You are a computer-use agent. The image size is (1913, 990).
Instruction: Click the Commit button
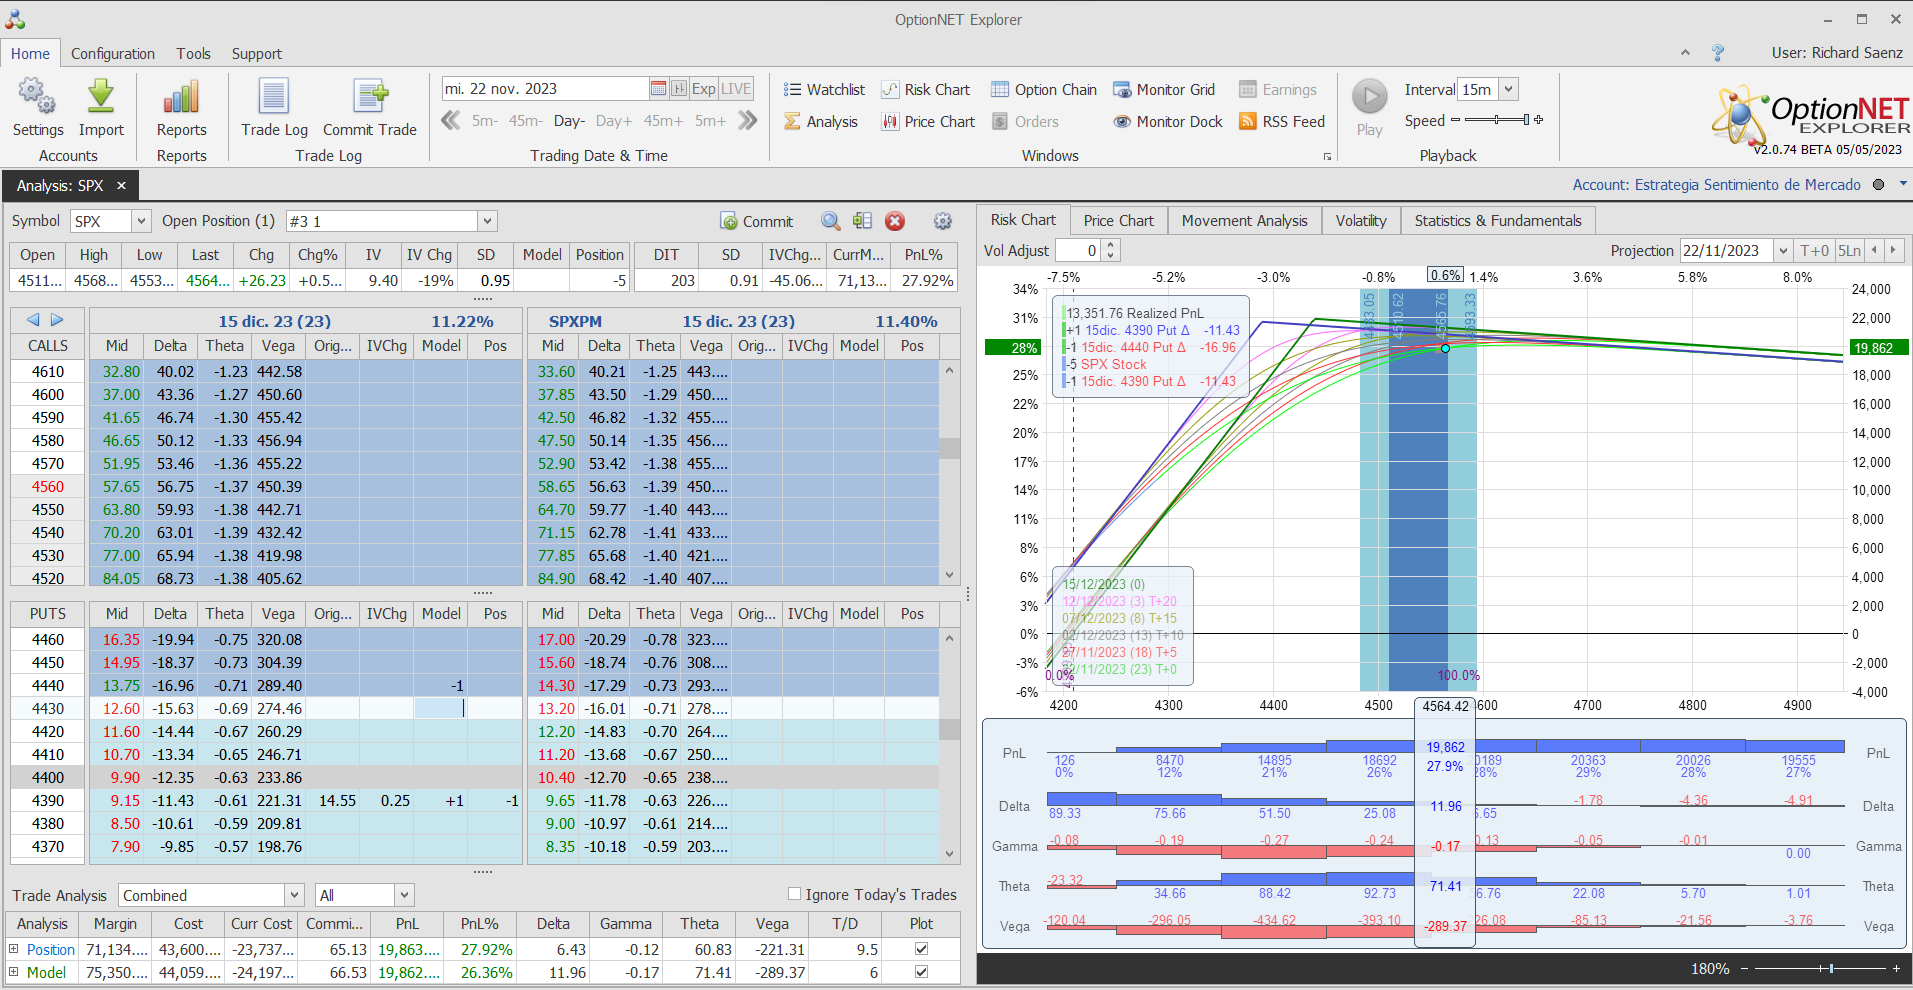756,221
